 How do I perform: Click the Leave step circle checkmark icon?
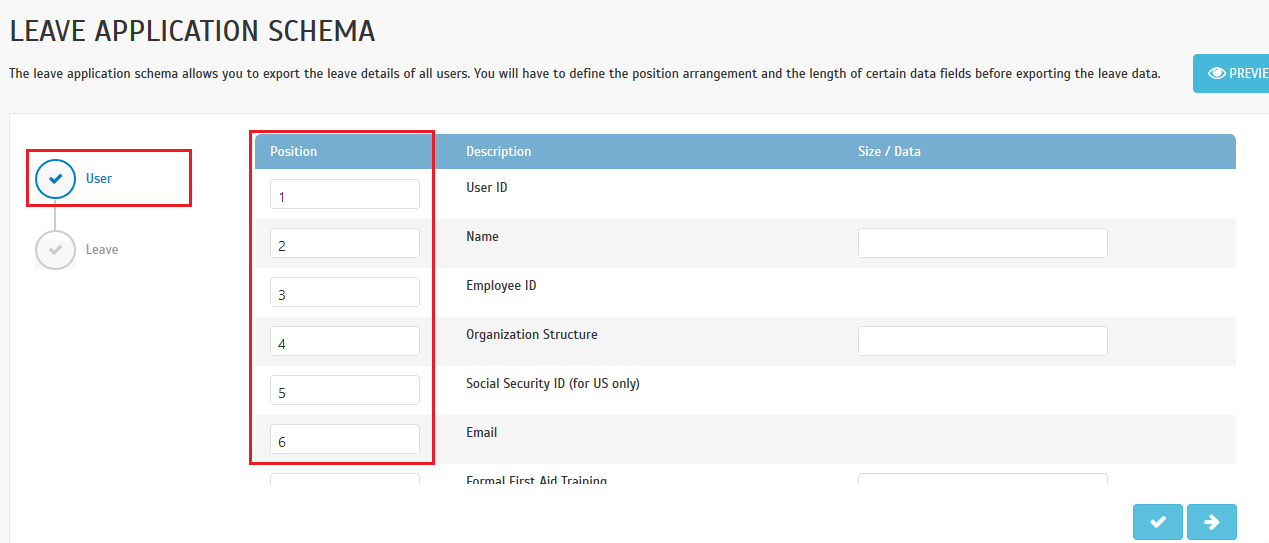55,250
